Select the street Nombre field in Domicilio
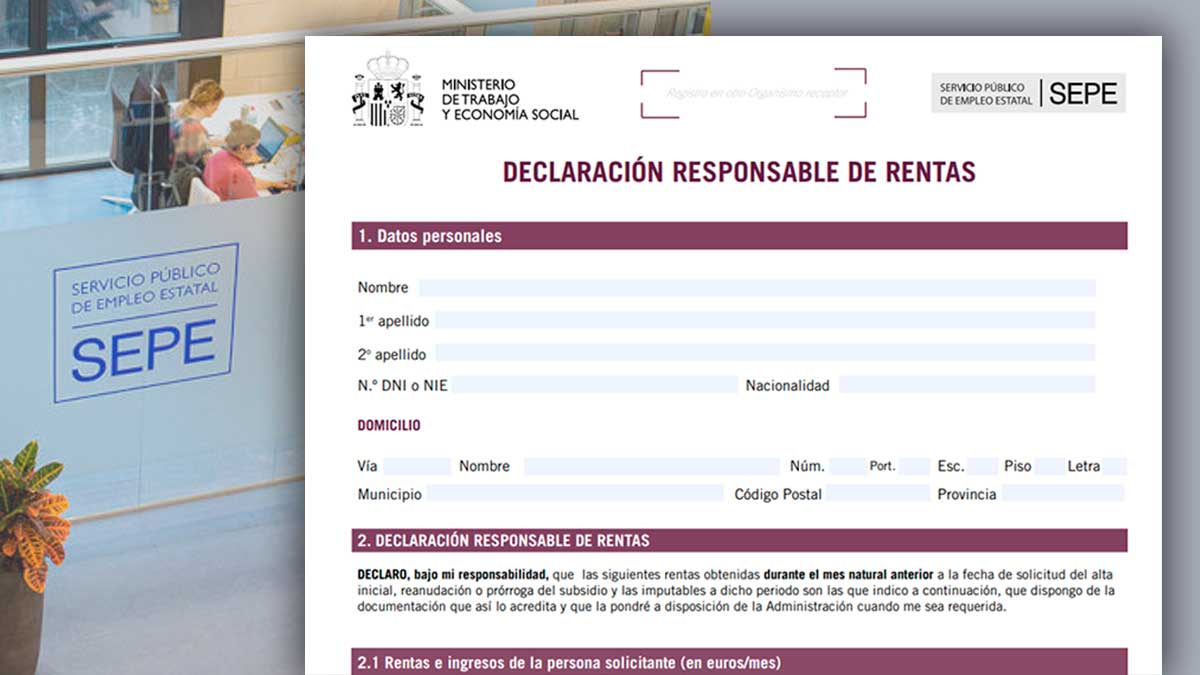Screen dimensions: 1200x675 tap(650, 466)
